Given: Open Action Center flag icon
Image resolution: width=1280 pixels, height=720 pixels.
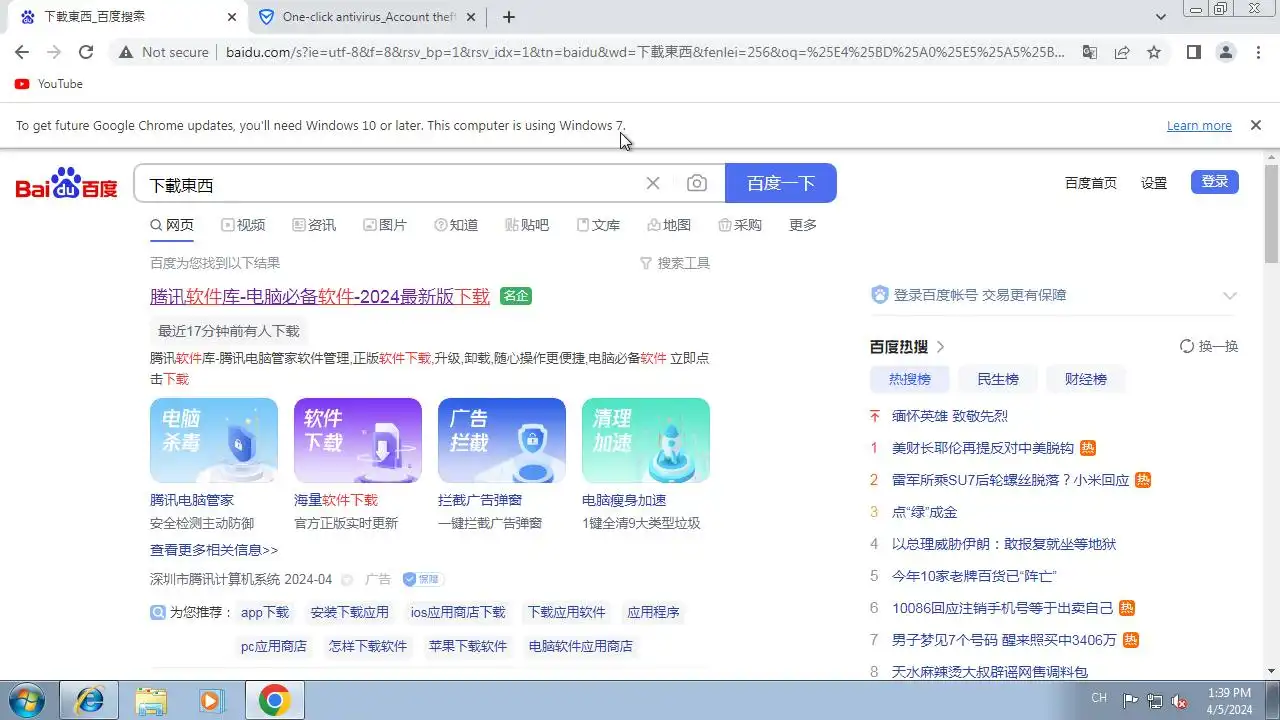Looking at the screenshot, I should 1131,701.
